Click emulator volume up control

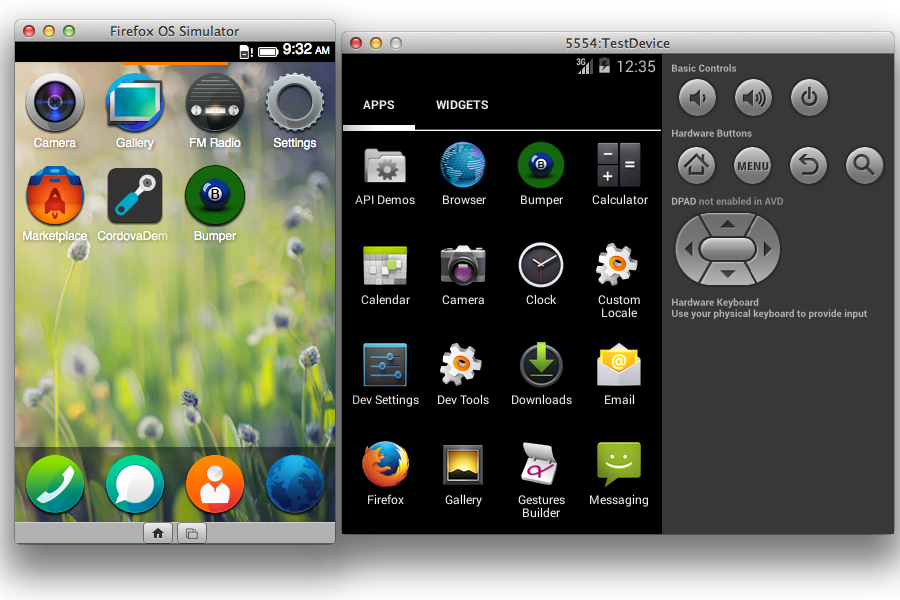click(753, 98)
